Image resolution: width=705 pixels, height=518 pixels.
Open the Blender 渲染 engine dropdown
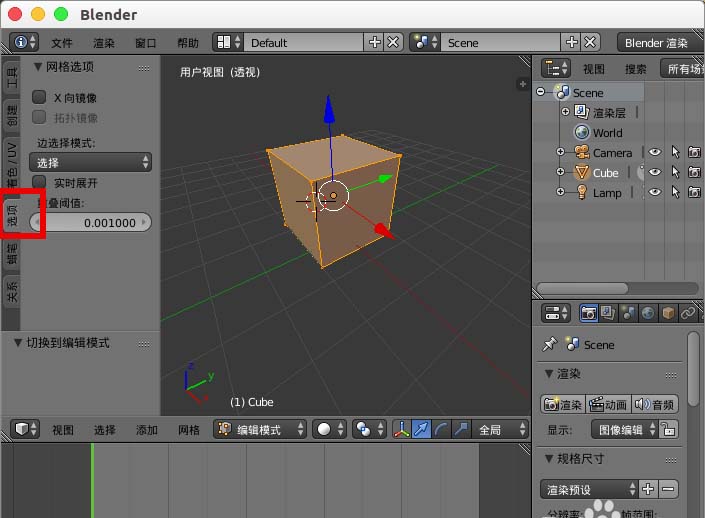[x=659, y=42]
